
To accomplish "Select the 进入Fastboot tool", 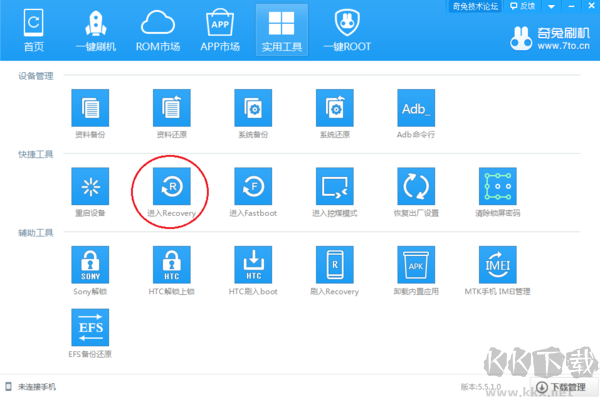I will 253,186.
